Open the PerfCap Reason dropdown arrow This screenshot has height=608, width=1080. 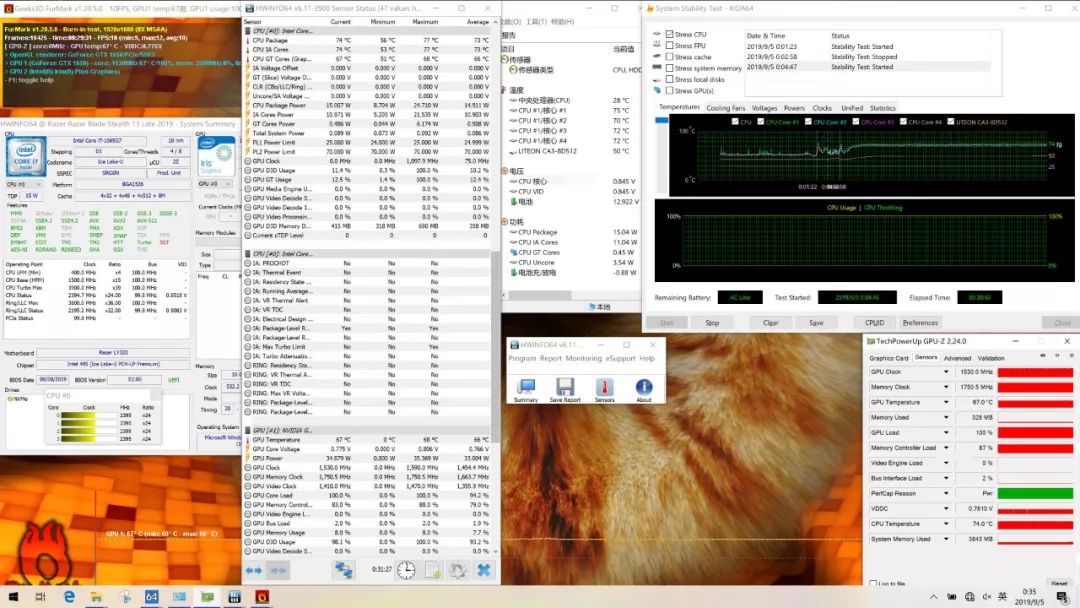(946, 493)
